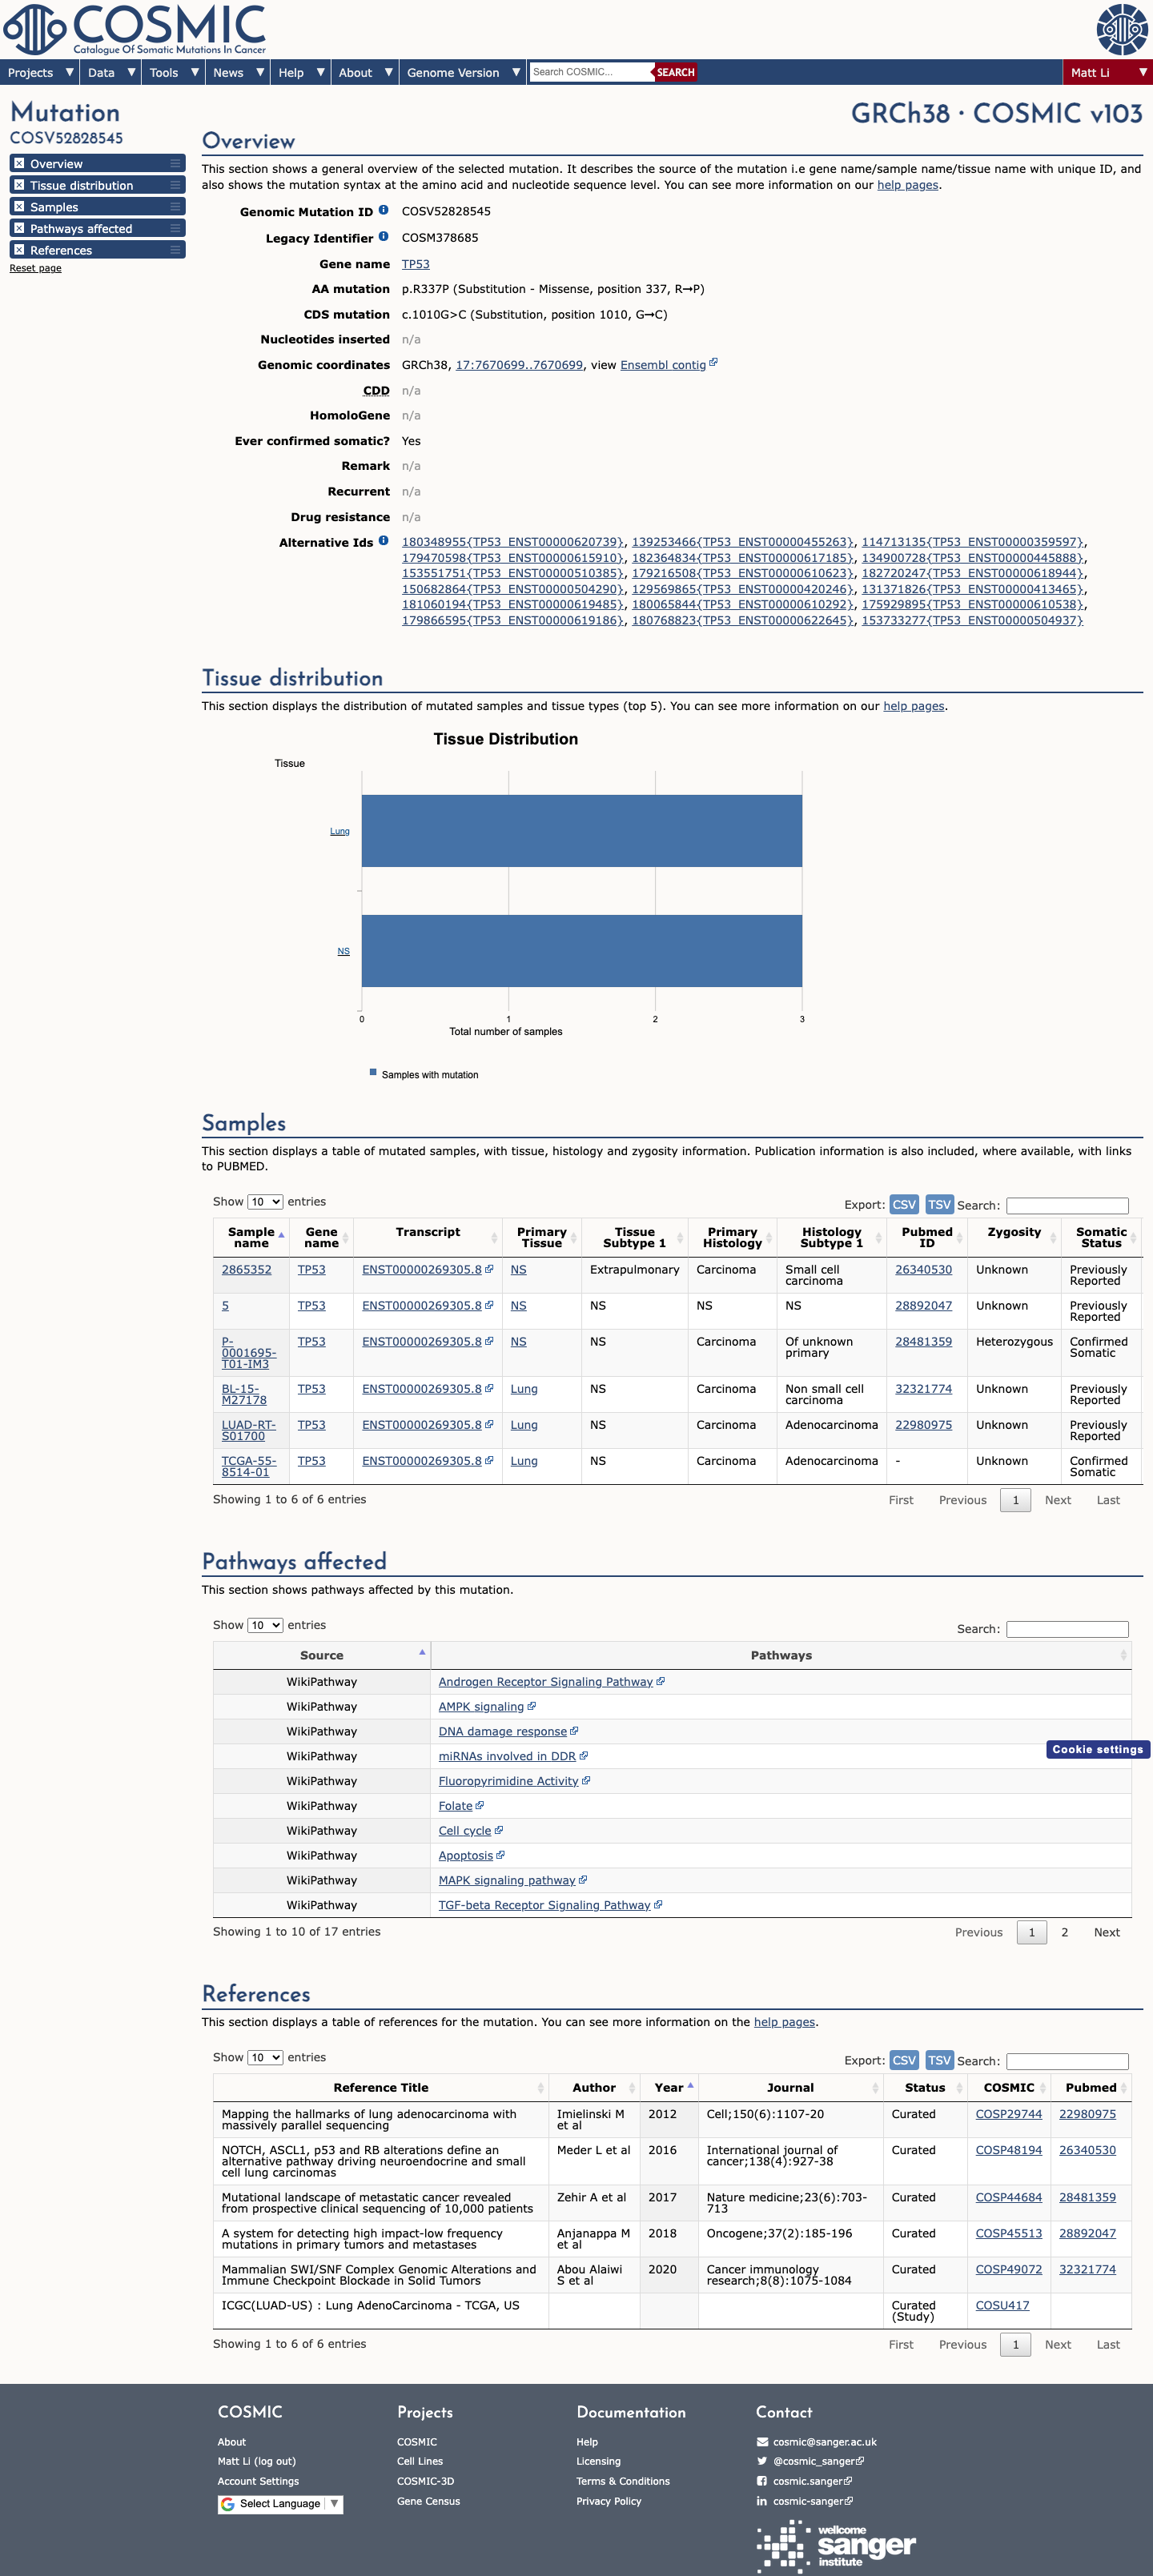Click the external link icon after Apoptosis
Viewport: 1153px width, 2576px height.
tap(501, 1855)
